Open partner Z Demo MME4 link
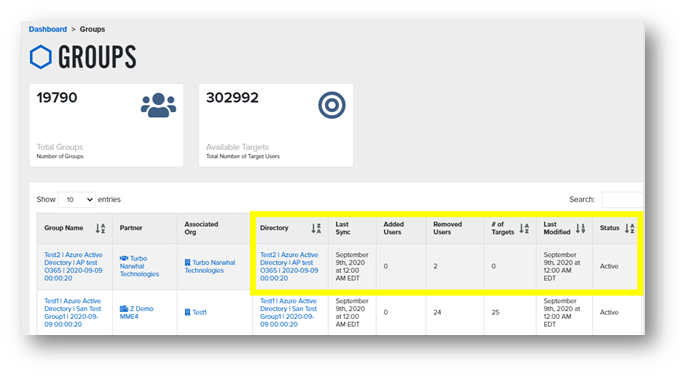 point(137,313)
